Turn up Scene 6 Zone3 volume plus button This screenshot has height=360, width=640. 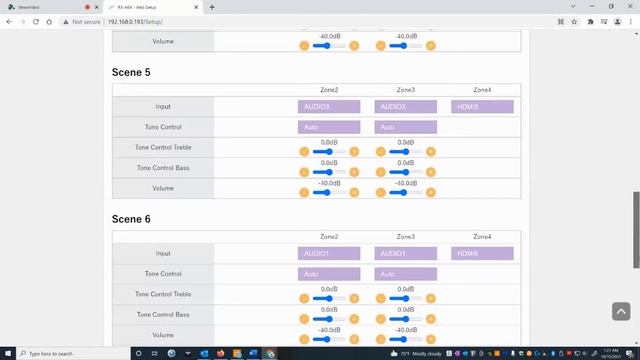tap(431, 339)
